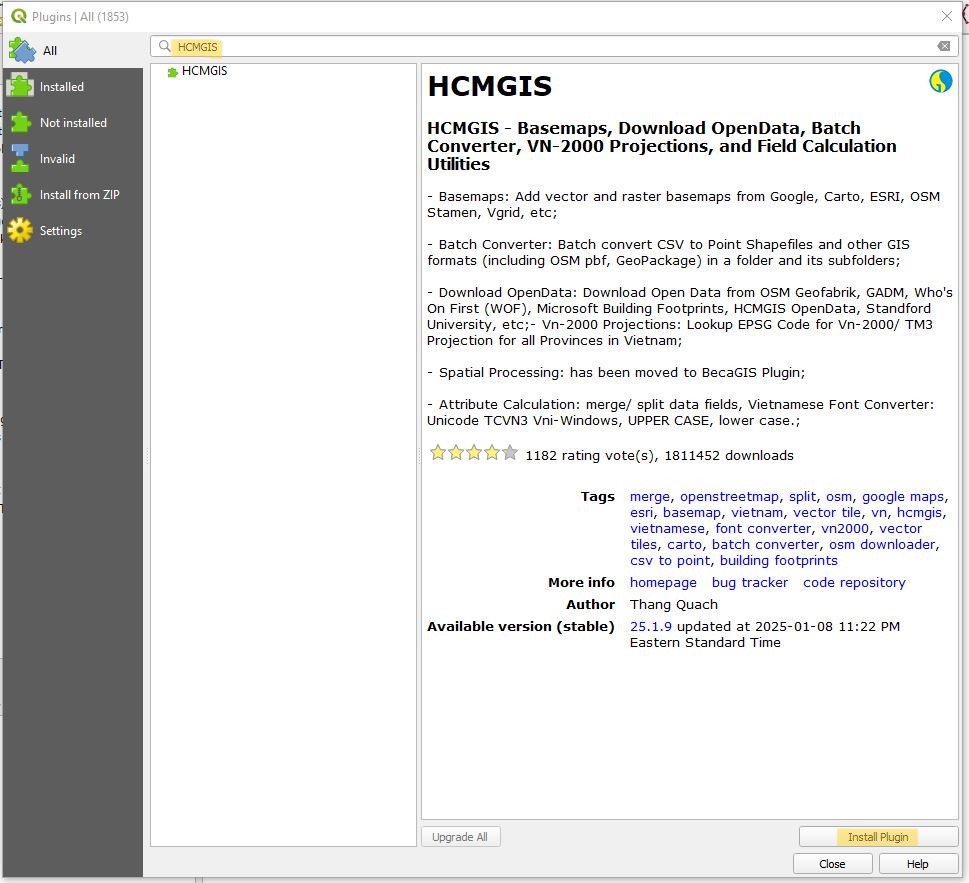This screenshot has height=883, width=969.
Task: Click the Upgrade All button
Action: [460, 837]
